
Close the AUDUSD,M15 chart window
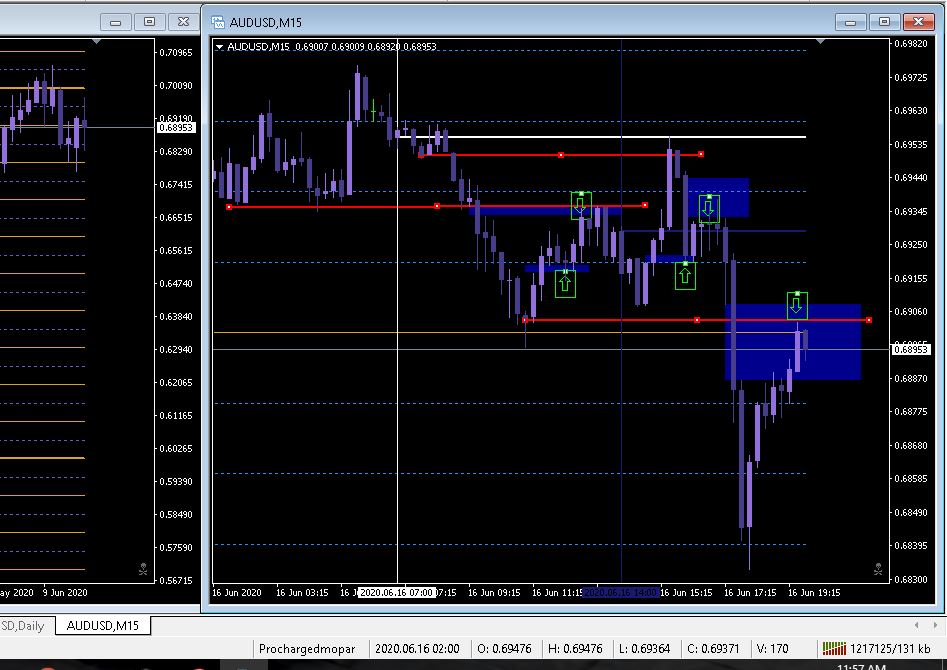[x=919, y=22]
